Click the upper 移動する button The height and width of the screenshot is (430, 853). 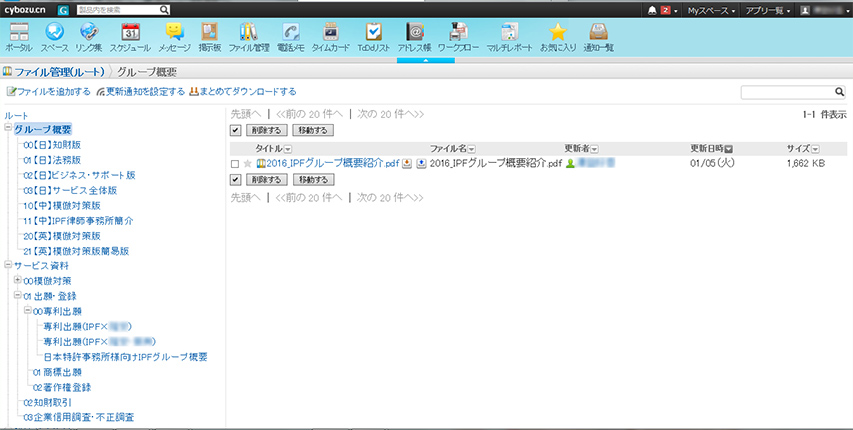313,131
